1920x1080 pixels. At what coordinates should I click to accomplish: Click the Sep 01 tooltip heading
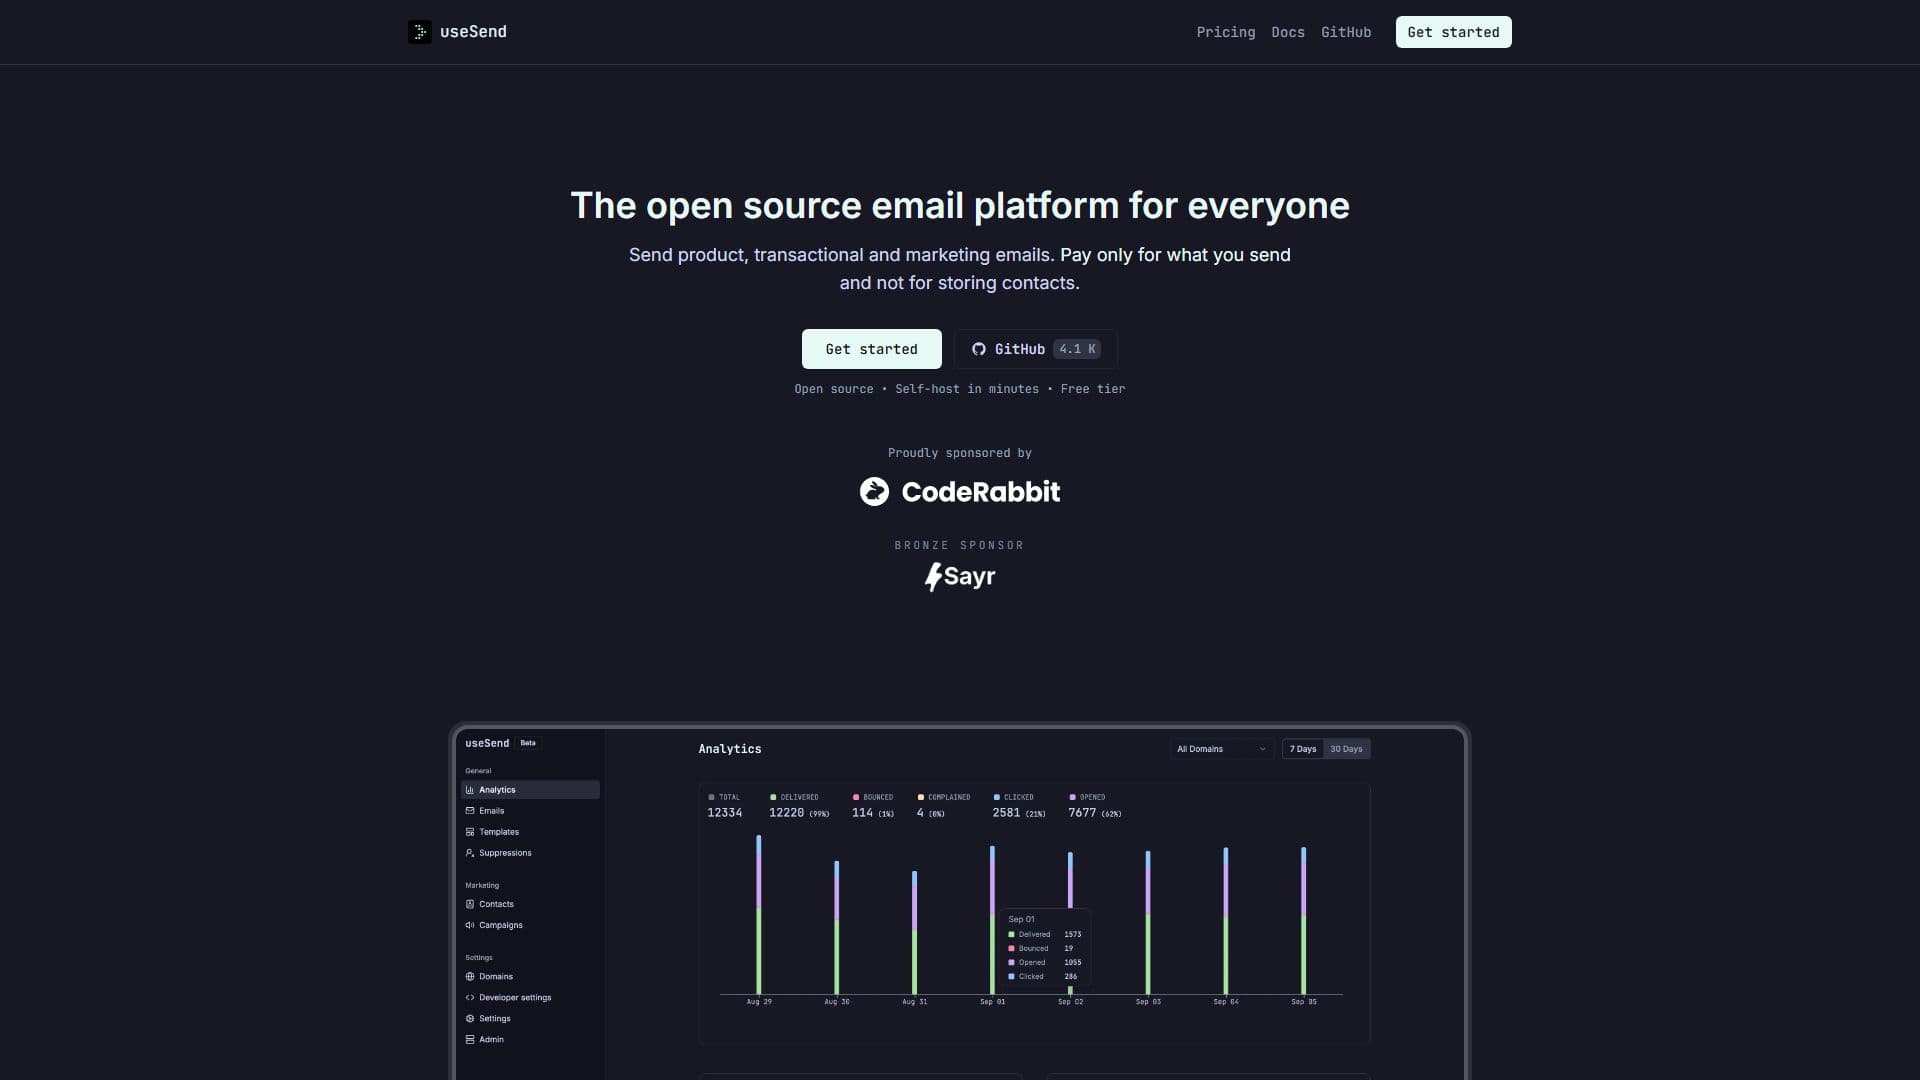click(x=1021, y=919)
